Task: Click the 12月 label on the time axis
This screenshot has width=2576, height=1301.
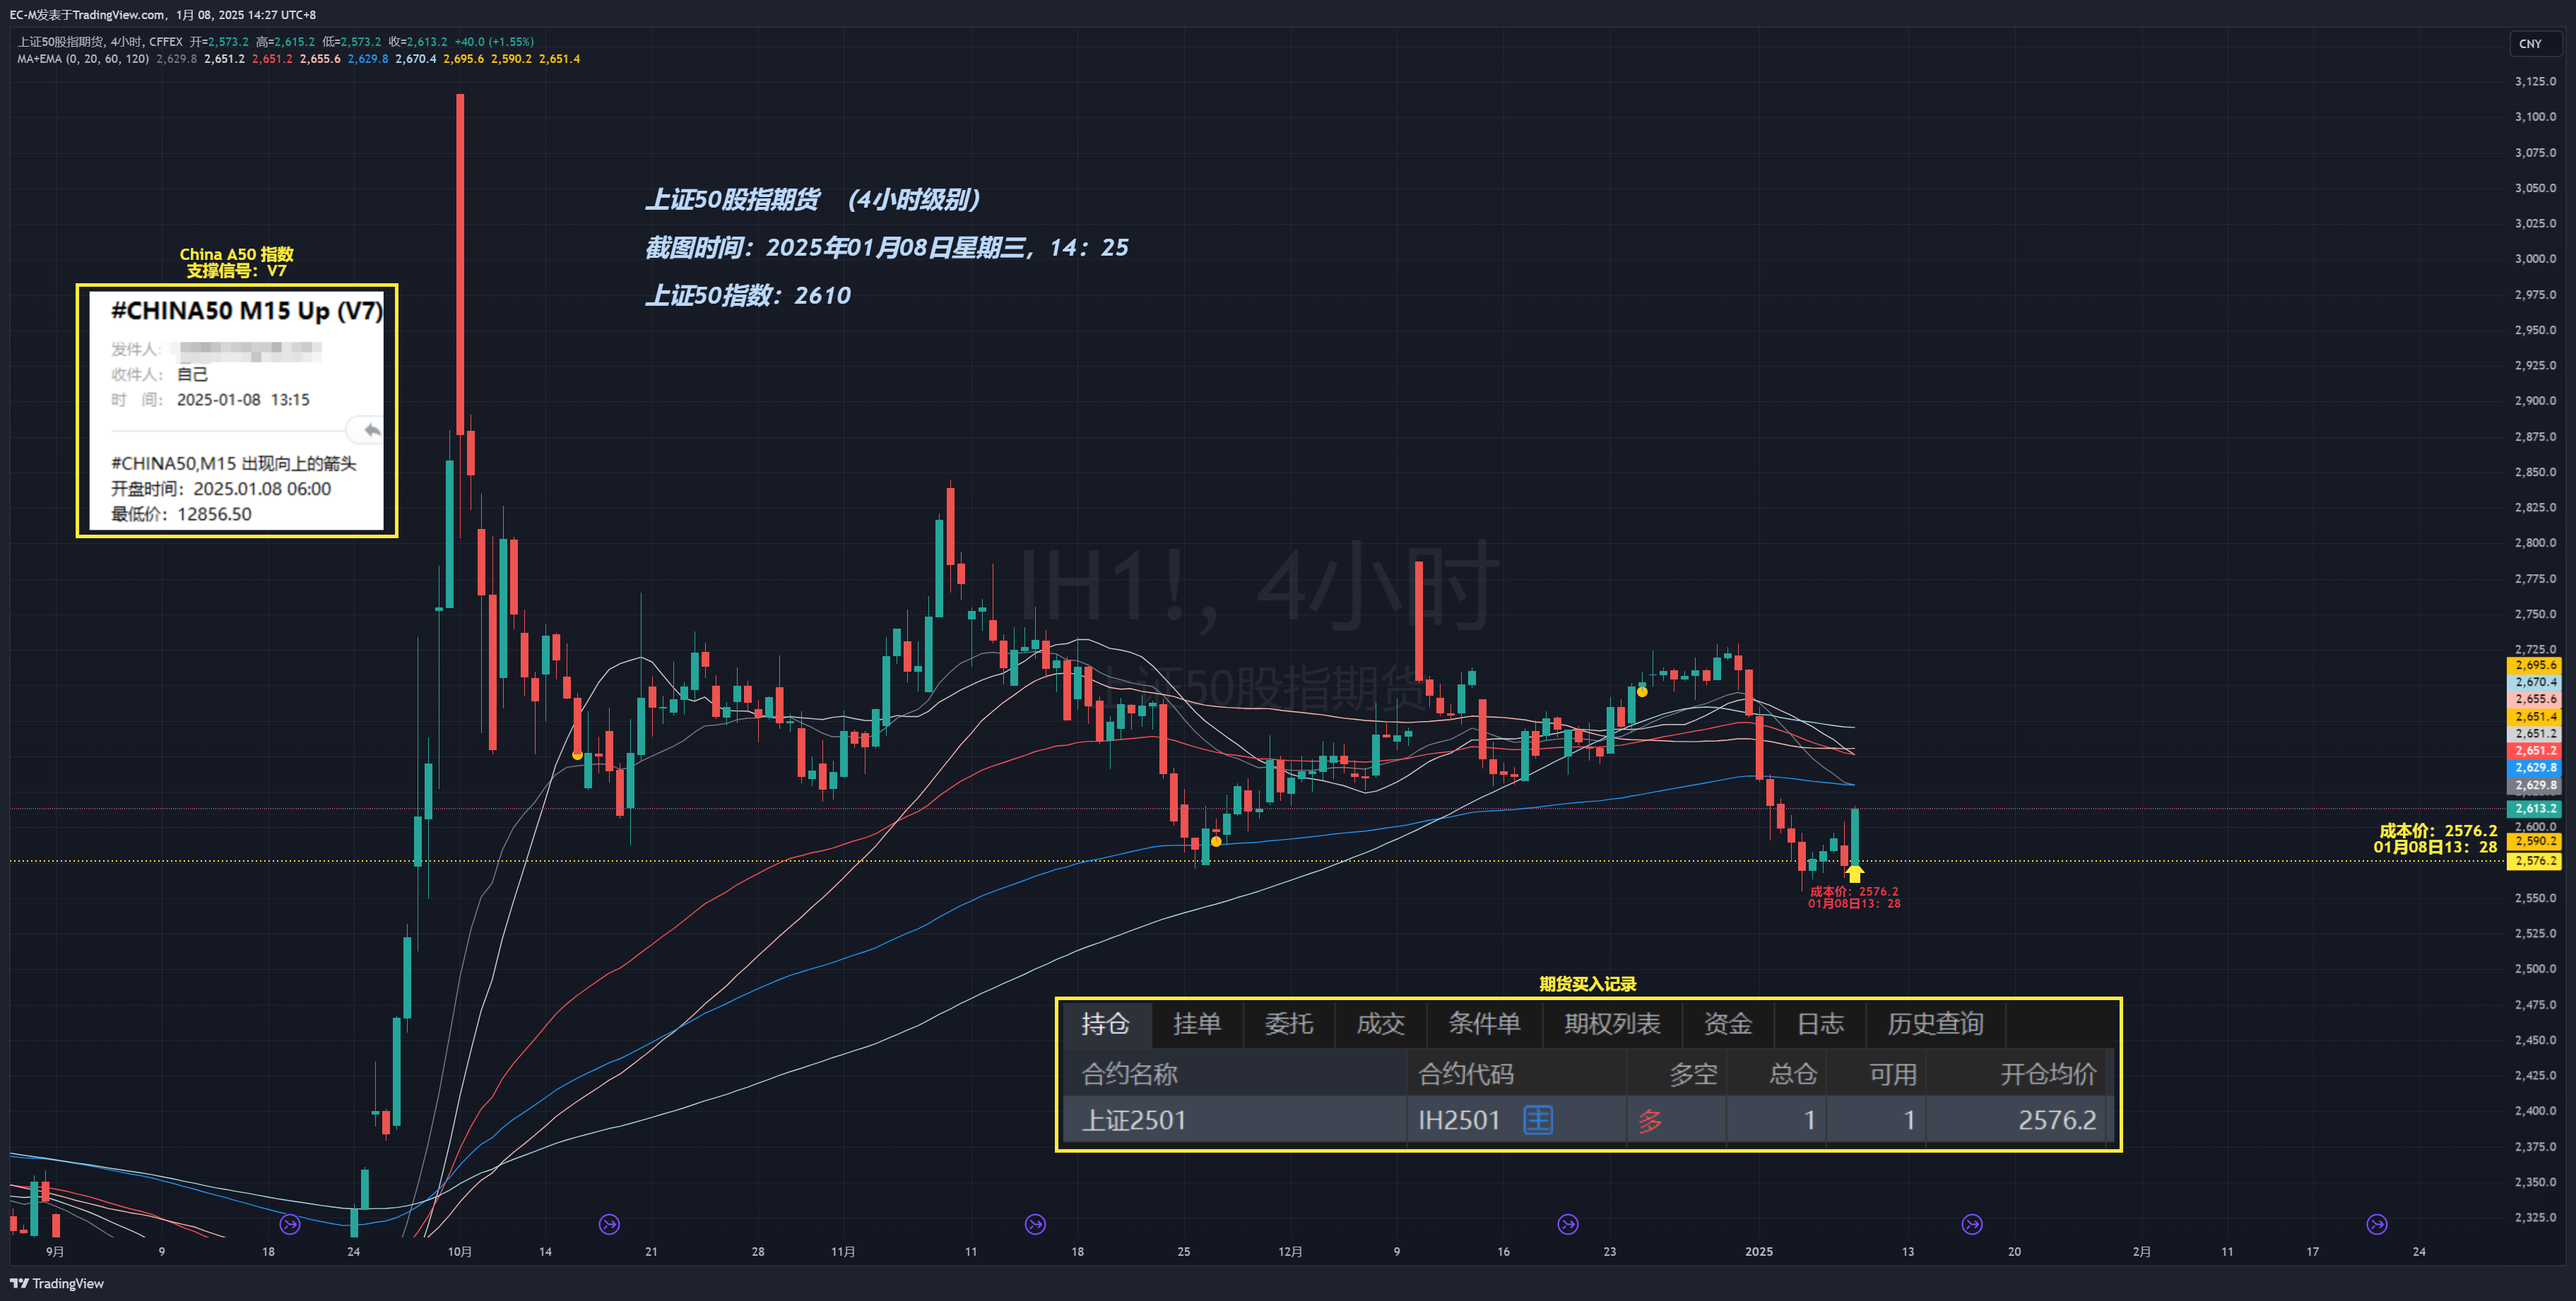Action: point(1290,1252)
